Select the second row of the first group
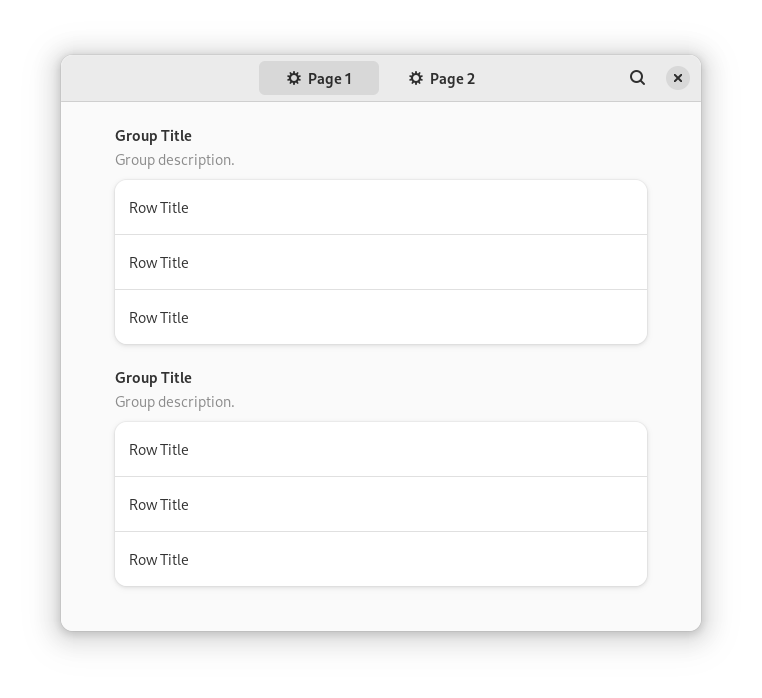The height and width of the screenshot is (698, 762). [381, 262]
